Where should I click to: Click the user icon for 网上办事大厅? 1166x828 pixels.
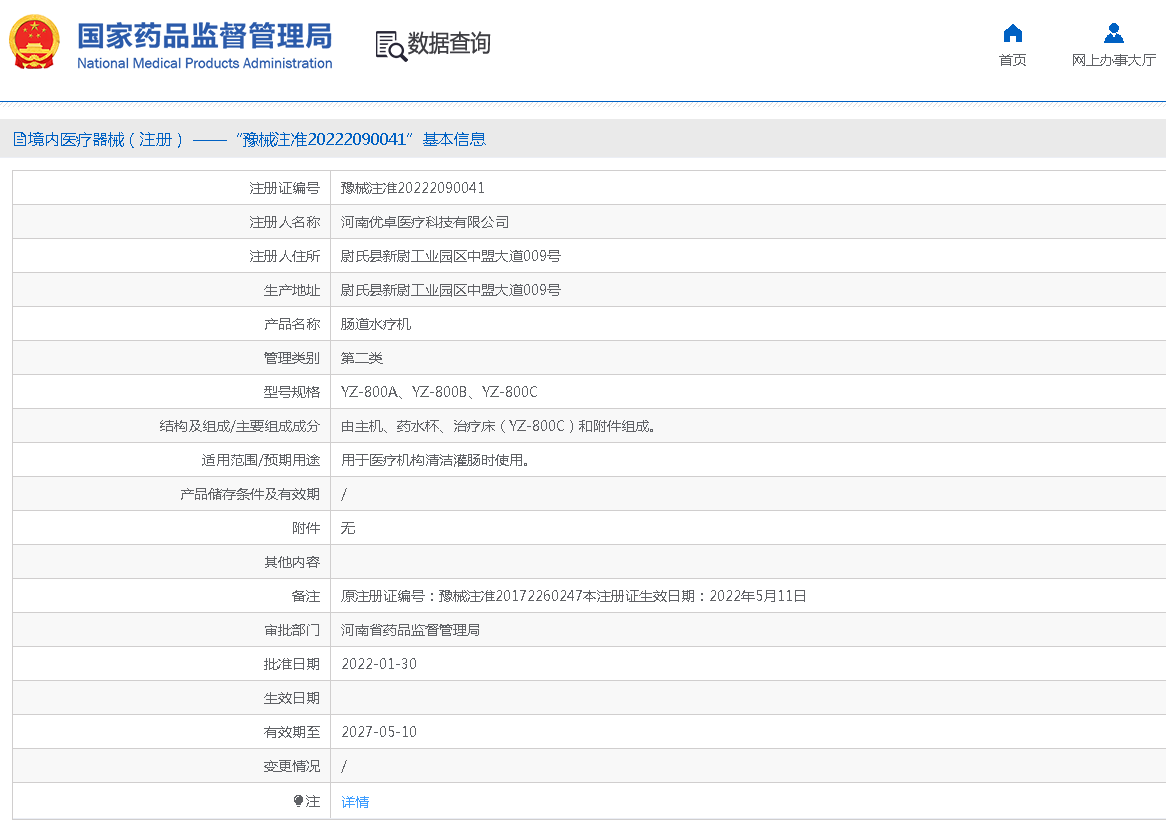tap(1113, 34)
